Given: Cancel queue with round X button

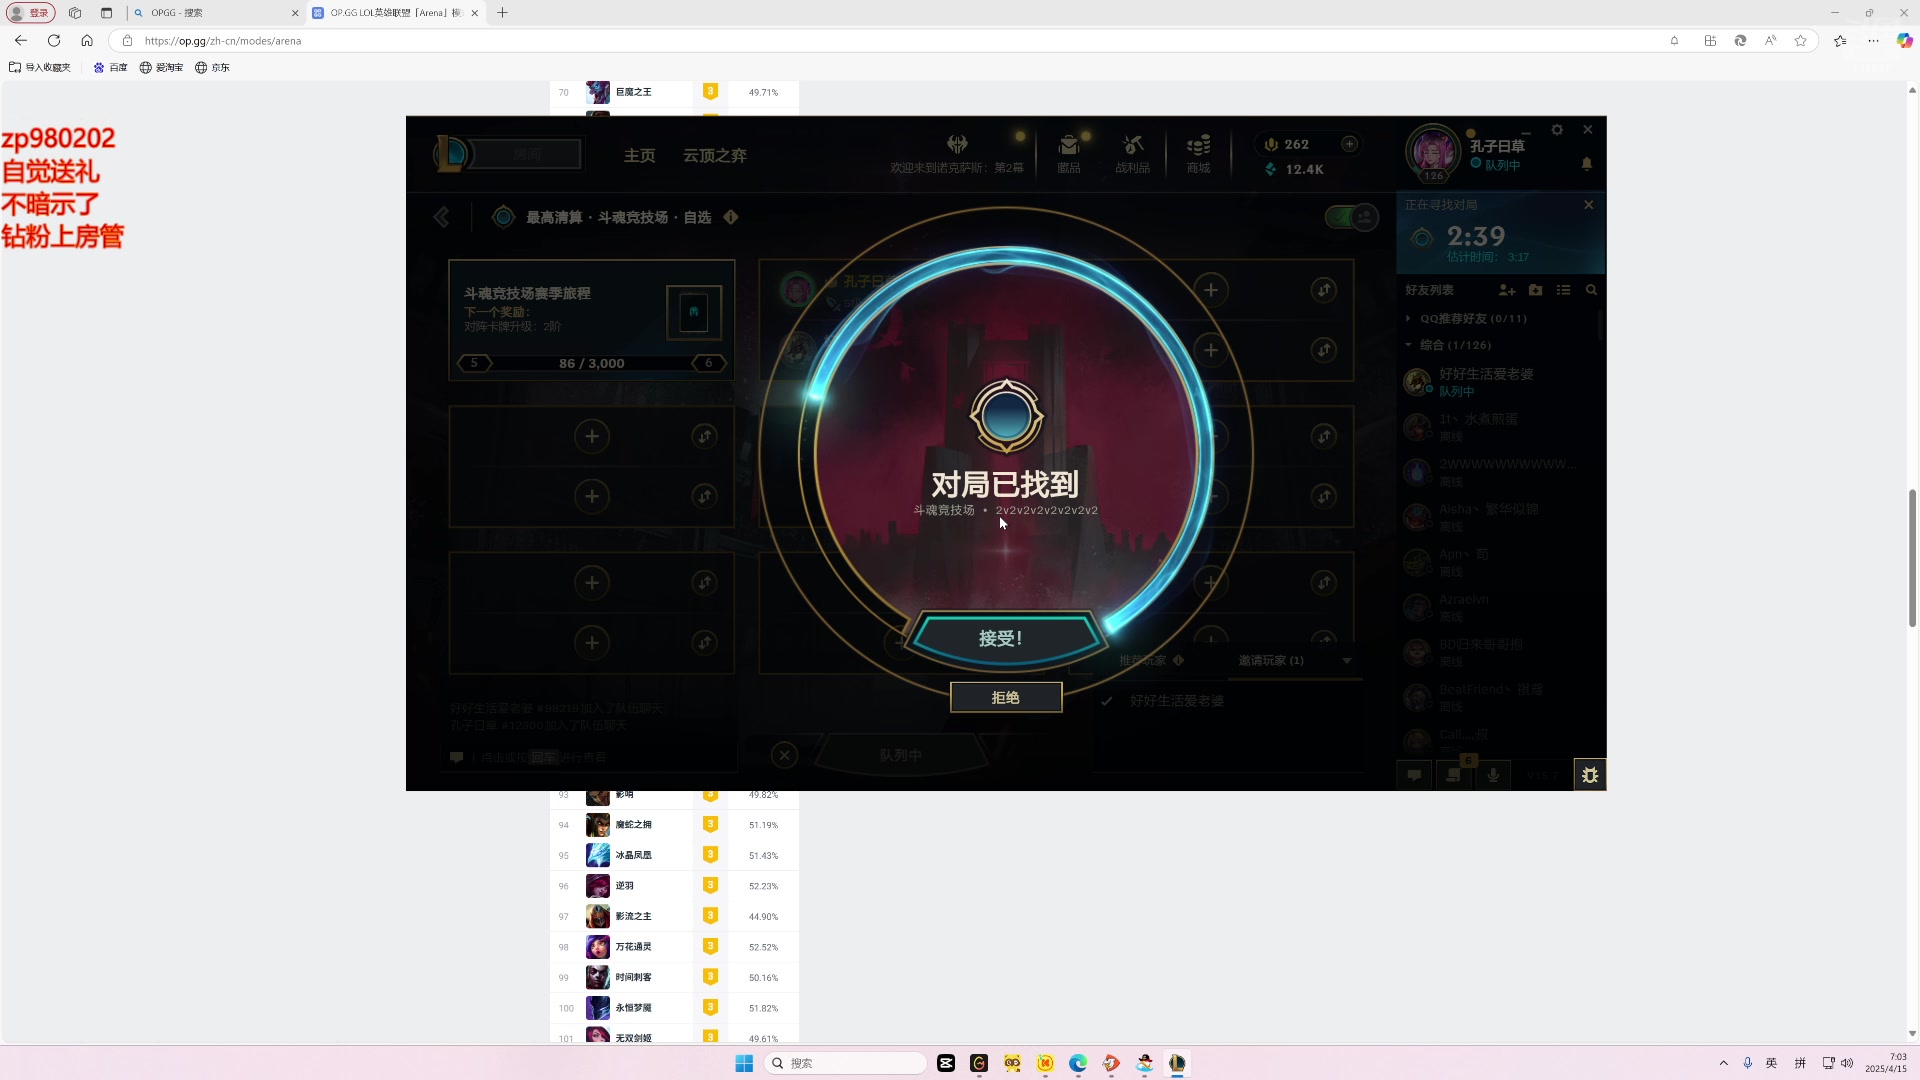Looking at the screenshot, I should point(785,755).
